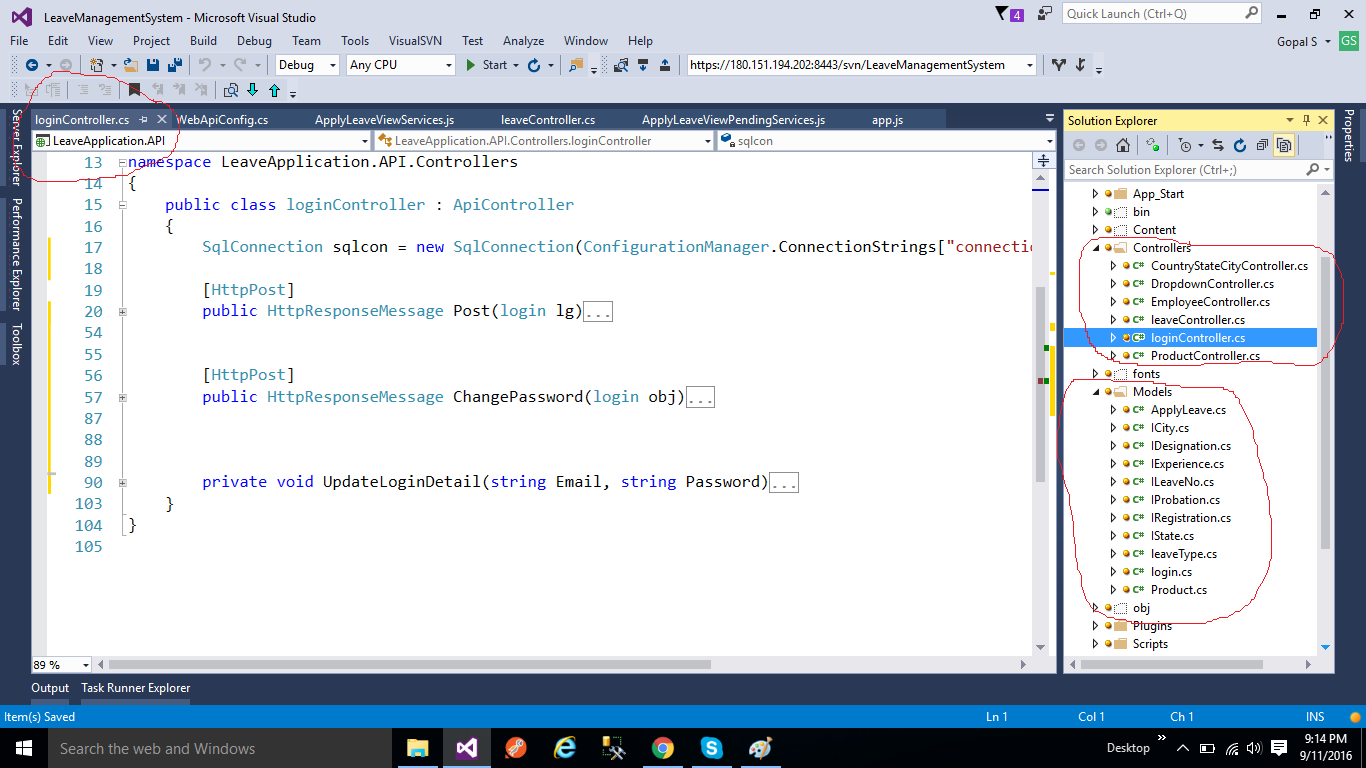Click the Home icon in Solution Explorer
Screen dimensions: 1366x768
[x=1123, y=146]
